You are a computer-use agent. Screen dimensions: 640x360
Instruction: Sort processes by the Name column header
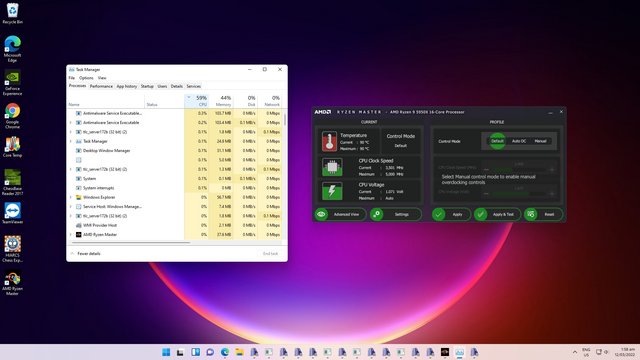click(x=106, y=101)
